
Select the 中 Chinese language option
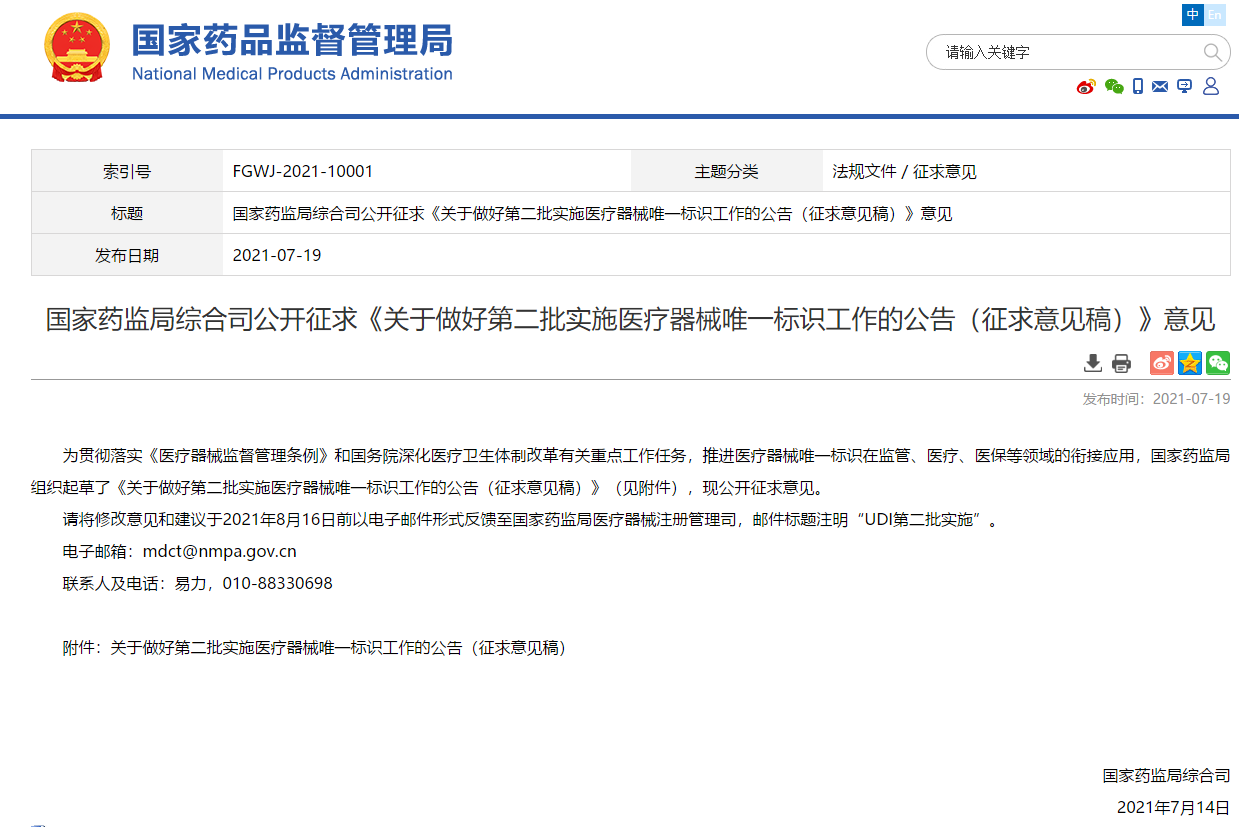pos(1192,14)
